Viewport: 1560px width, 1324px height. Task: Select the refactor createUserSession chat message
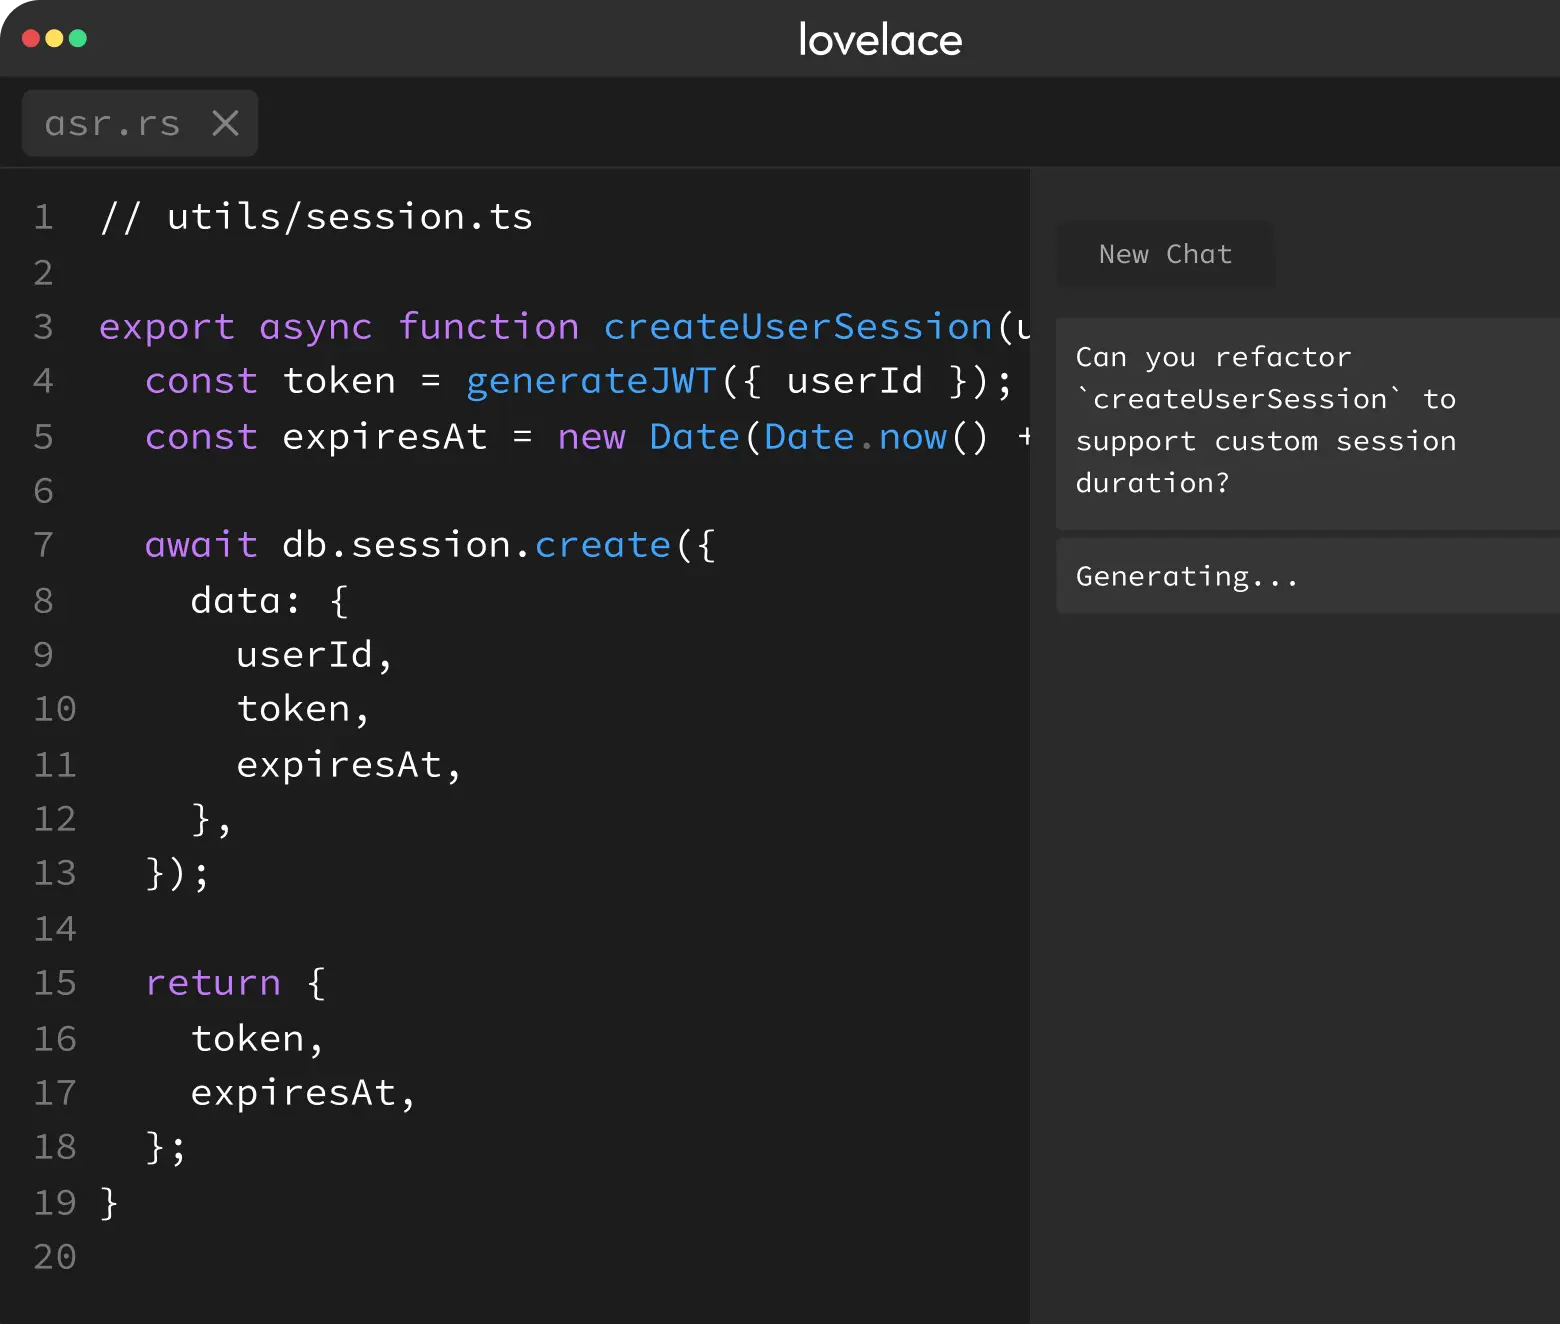click(1308, 422)
